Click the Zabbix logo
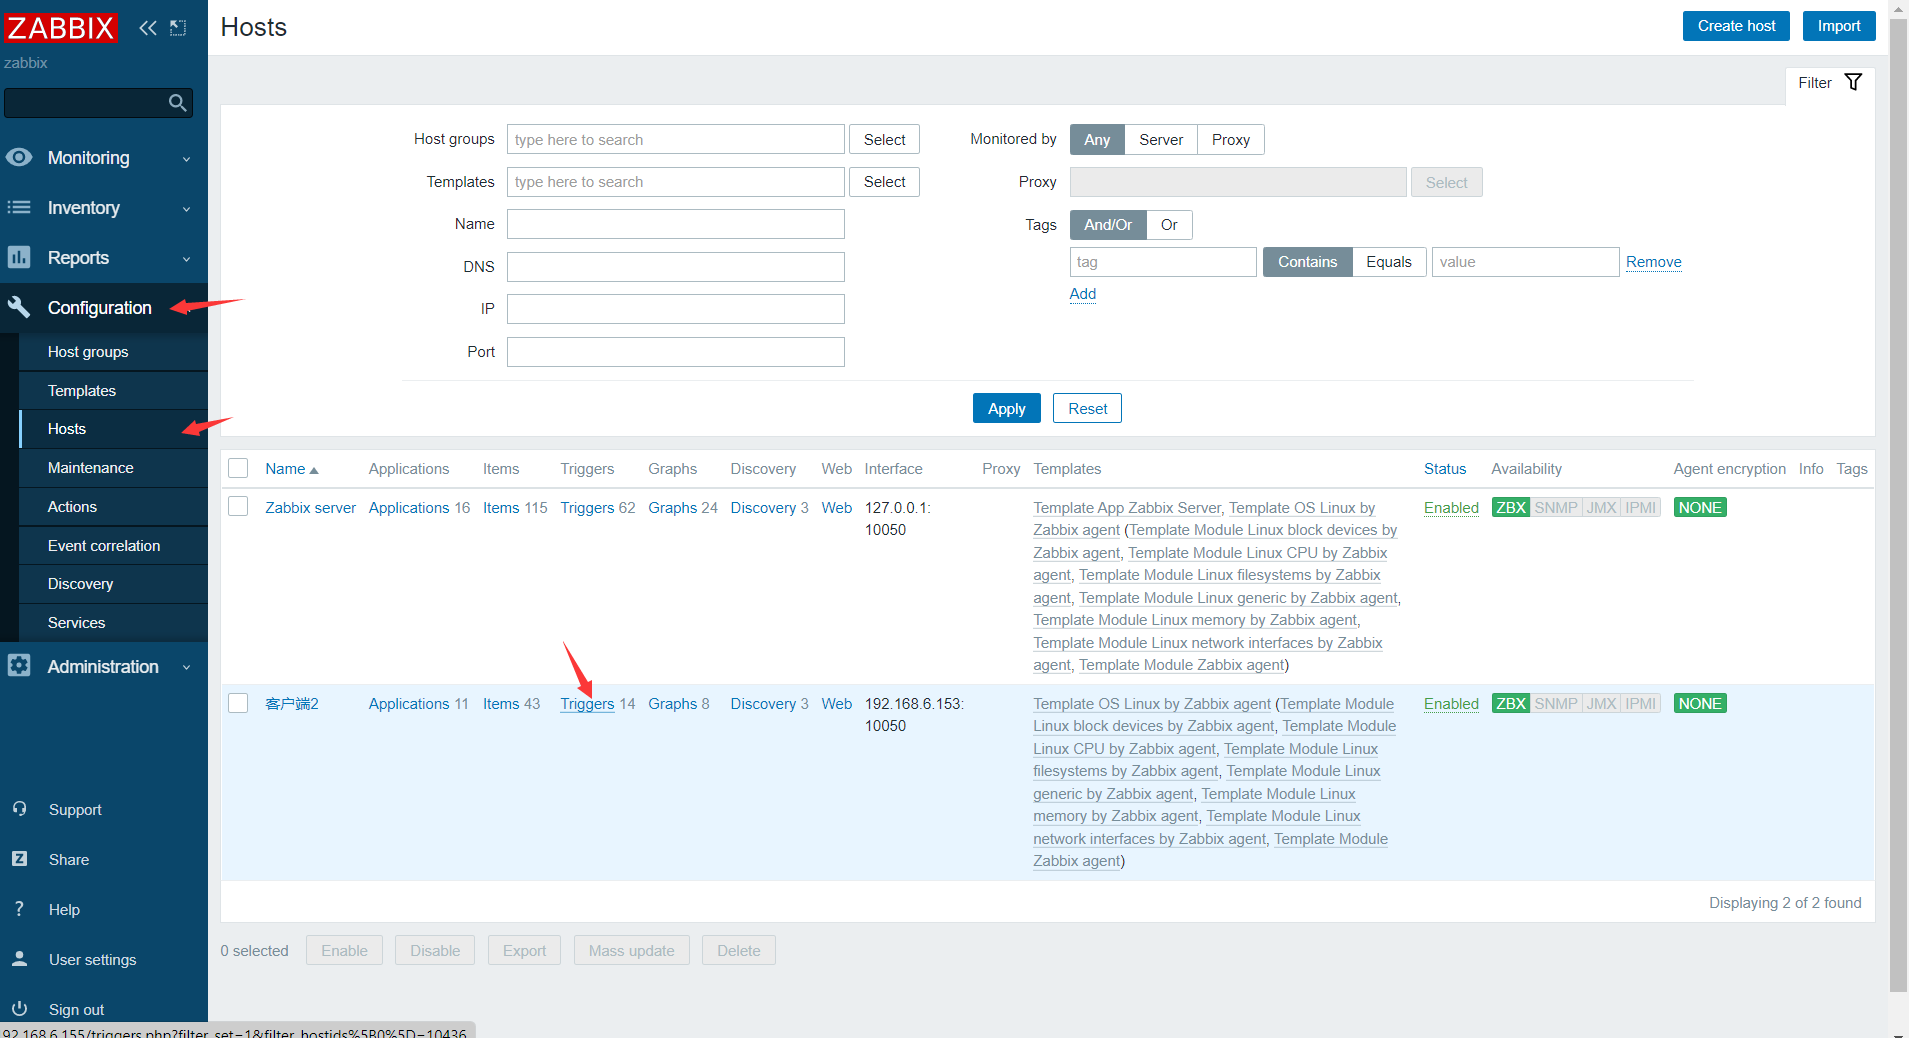Image resolution: width=1909 pixels, height=1038 pixels. [60, 27]
